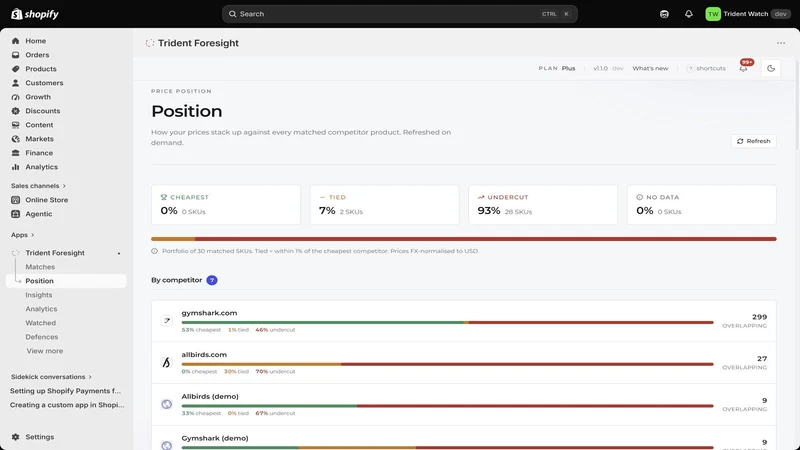This screenshot has width=800, height=450.
Task: Click the TW account avatar
Action: click(x=713, y=14)
